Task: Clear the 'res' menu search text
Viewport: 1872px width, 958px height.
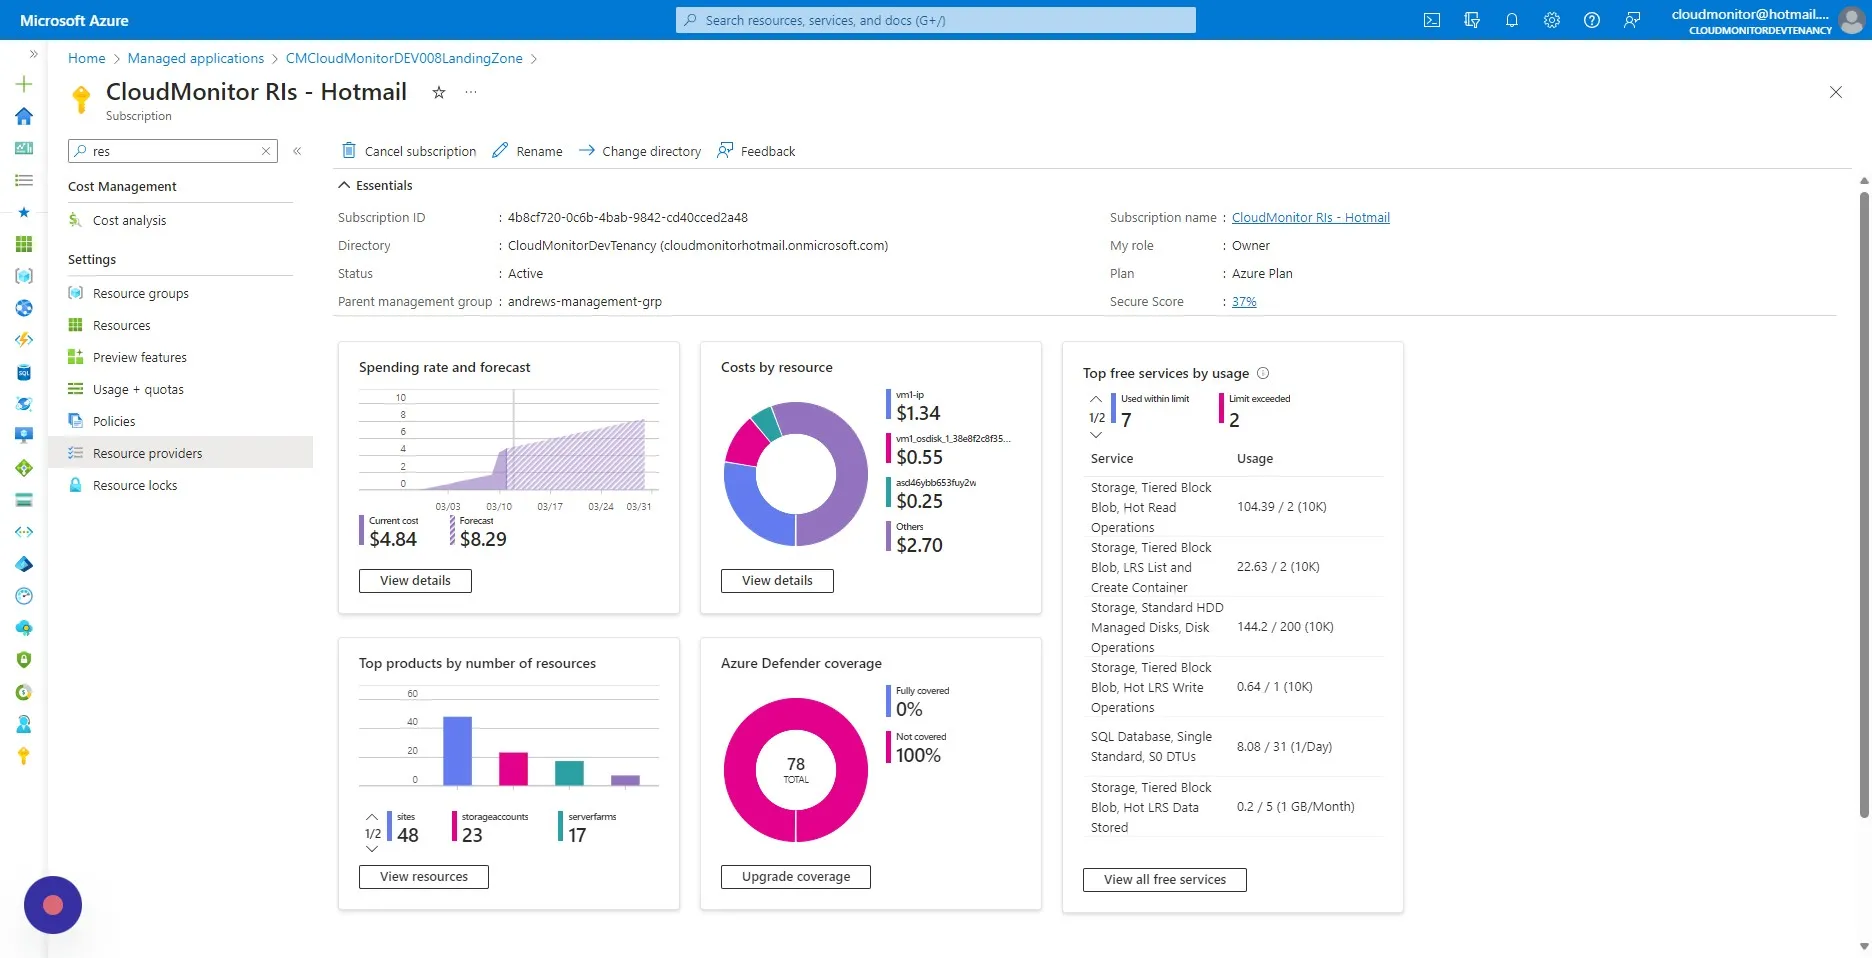Action: pos(266,151)
